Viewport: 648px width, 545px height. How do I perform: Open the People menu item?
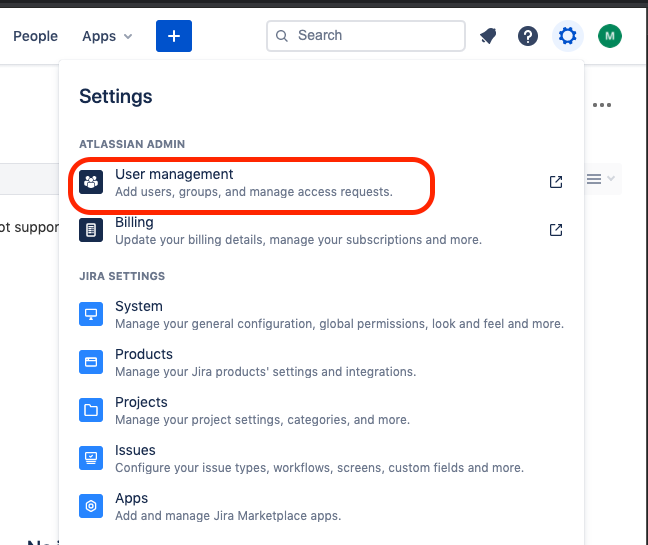pyautogui.click(x=36, y=36)
